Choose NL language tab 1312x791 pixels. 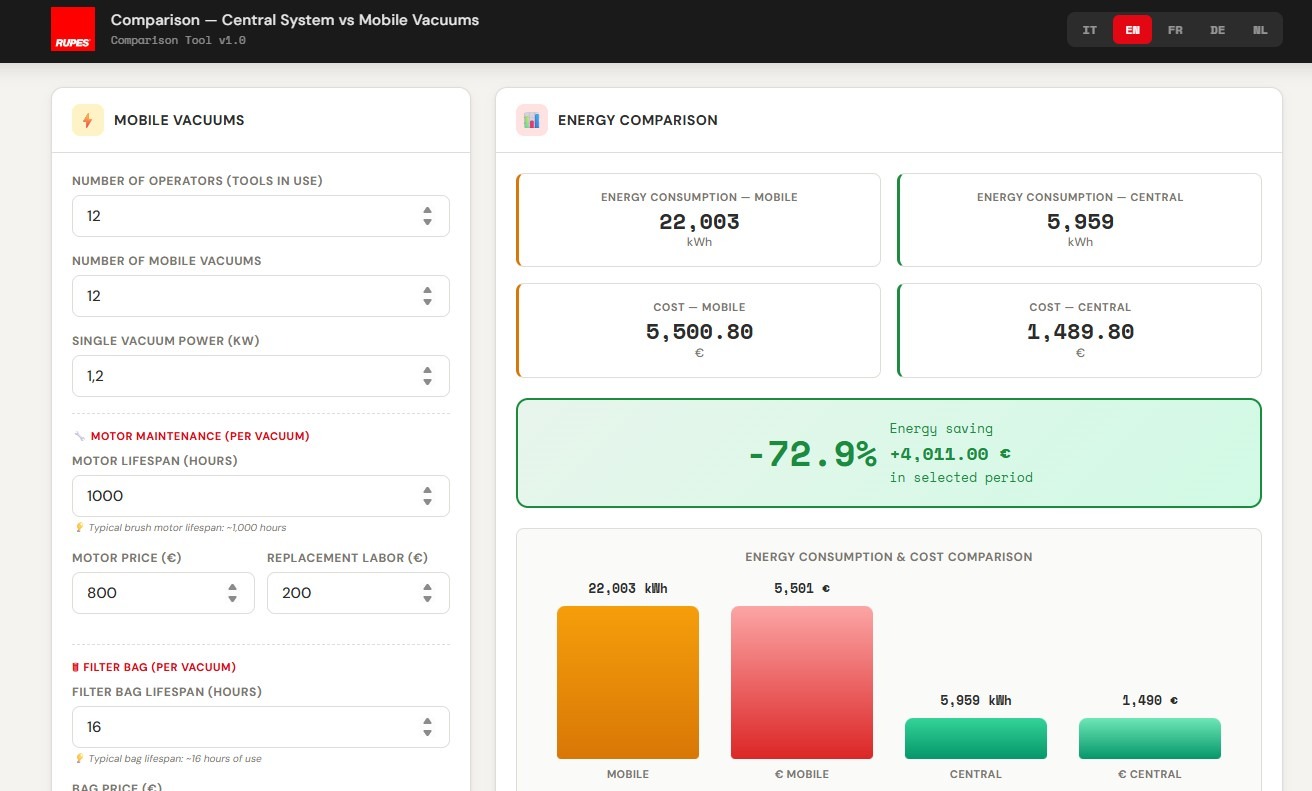pyautogui.click(x=1260, y=30)
